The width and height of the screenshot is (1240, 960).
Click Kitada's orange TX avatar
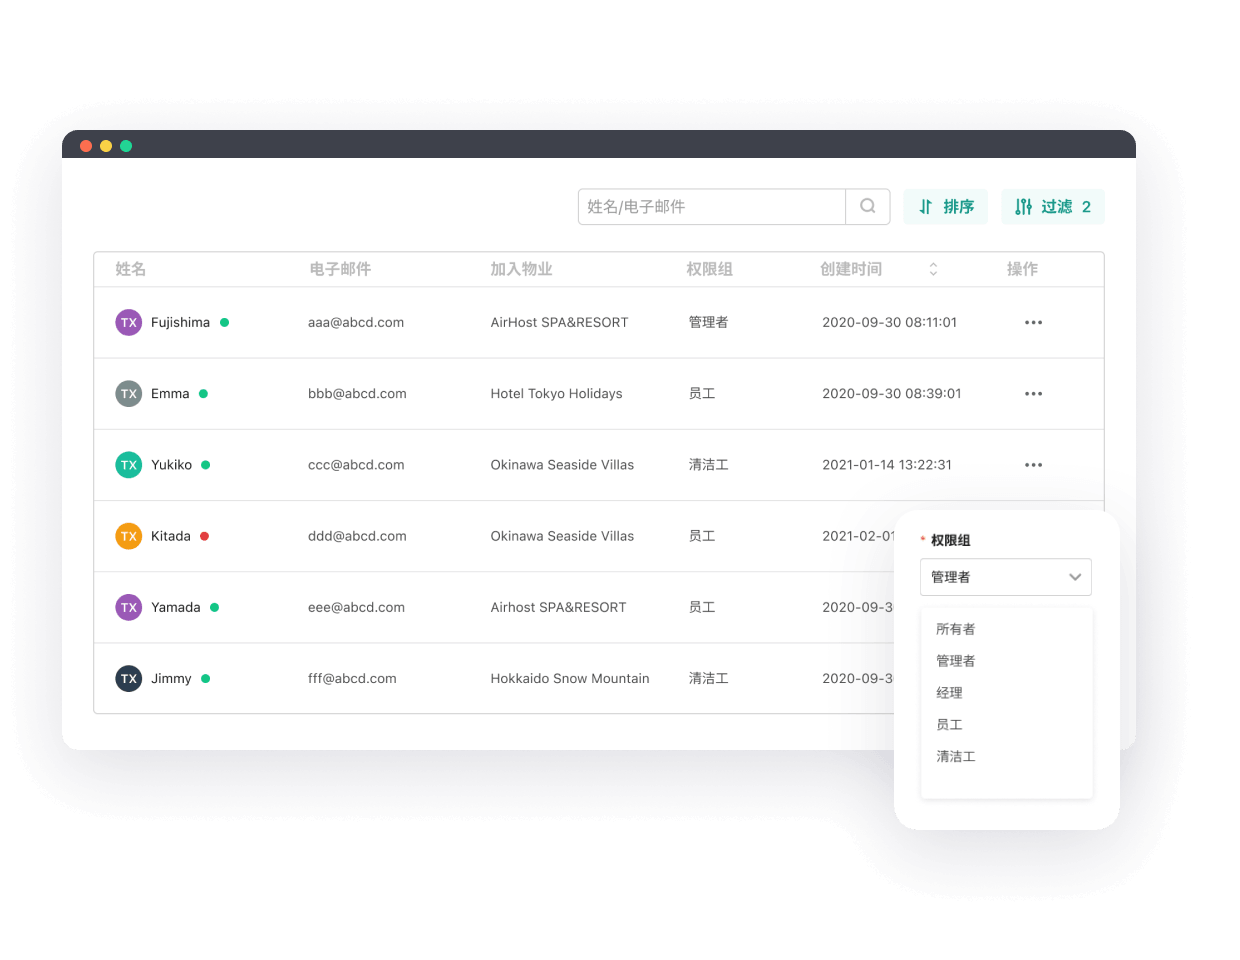tap(129, 536)
